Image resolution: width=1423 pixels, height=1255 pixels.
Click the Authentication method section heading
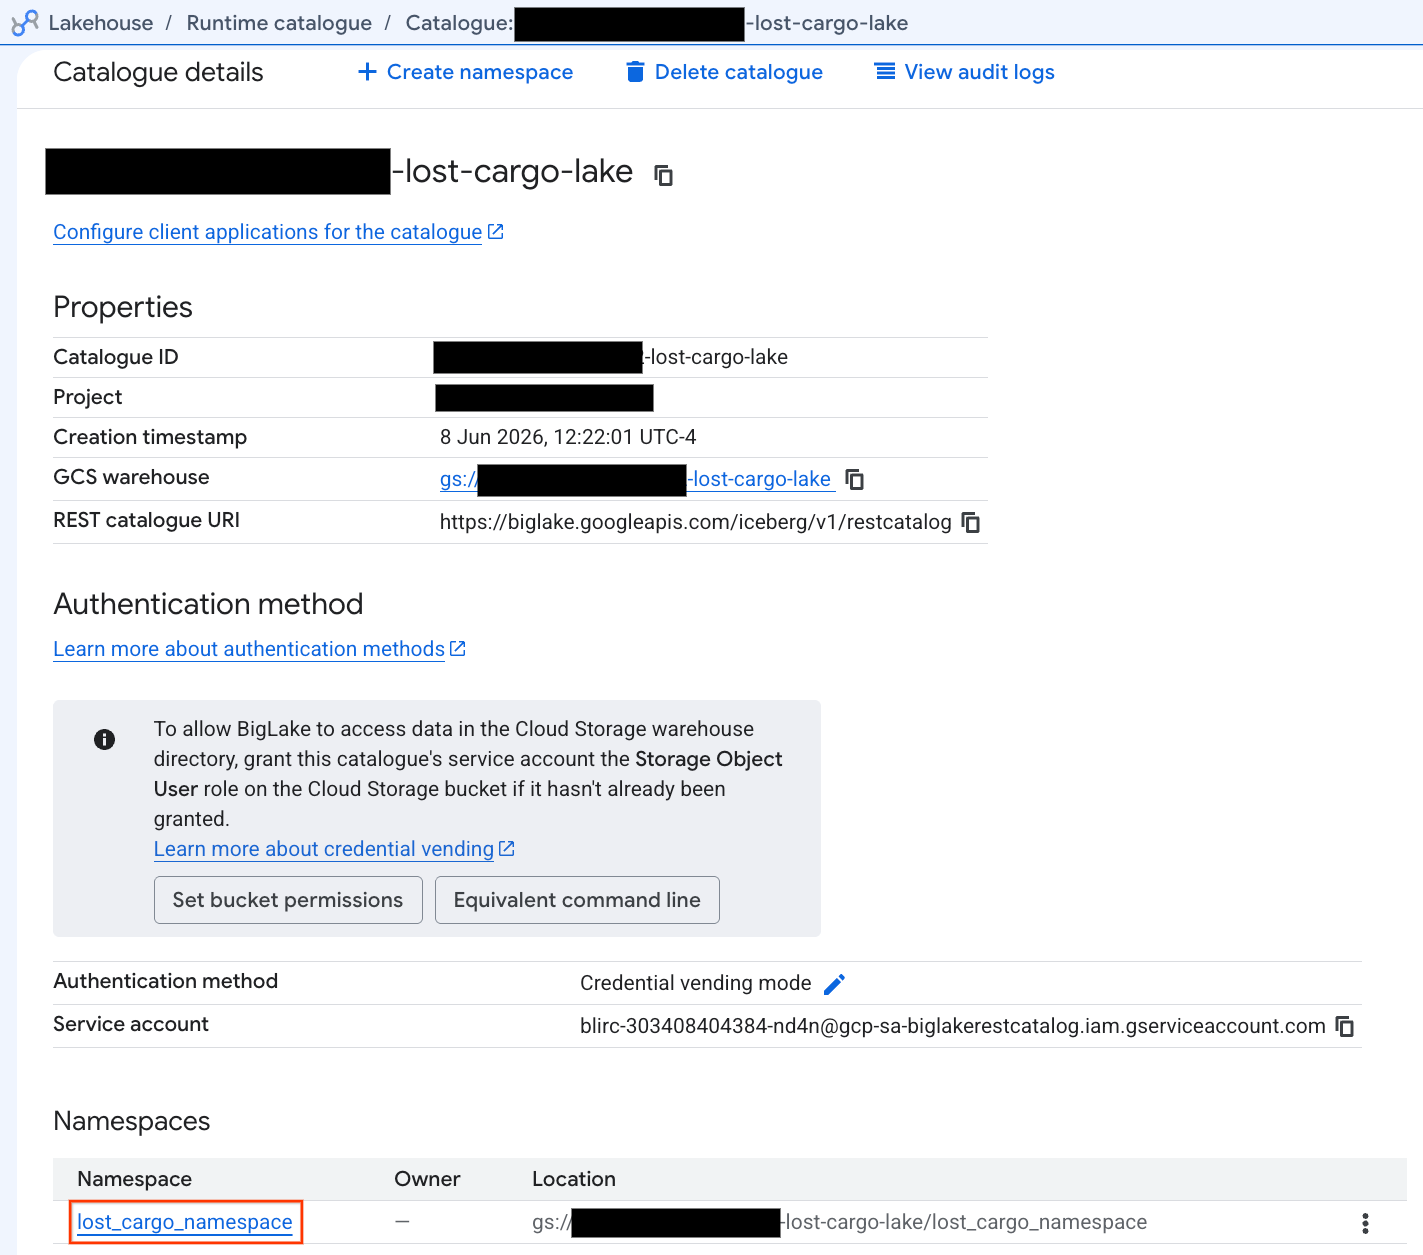(208, 604)
